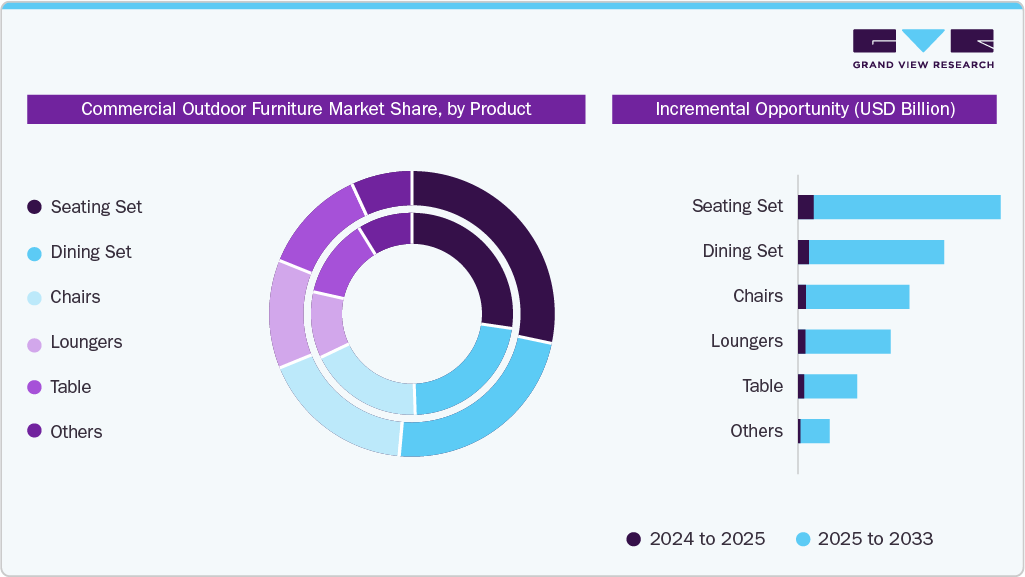Select the Seating Set legend bullet
This screenshot has width=1025, height=577.
33,207
